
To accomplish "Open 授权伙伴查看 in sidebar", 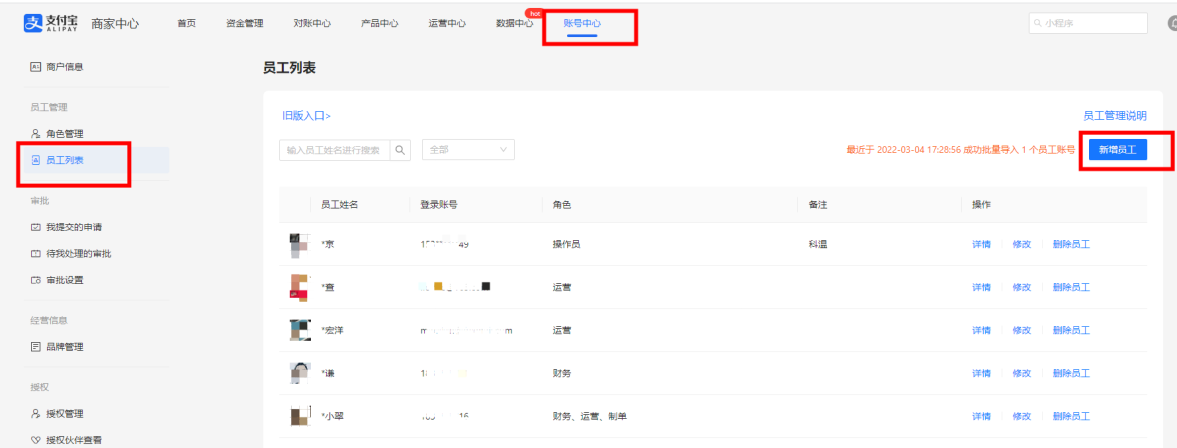I will pos(74,440).
